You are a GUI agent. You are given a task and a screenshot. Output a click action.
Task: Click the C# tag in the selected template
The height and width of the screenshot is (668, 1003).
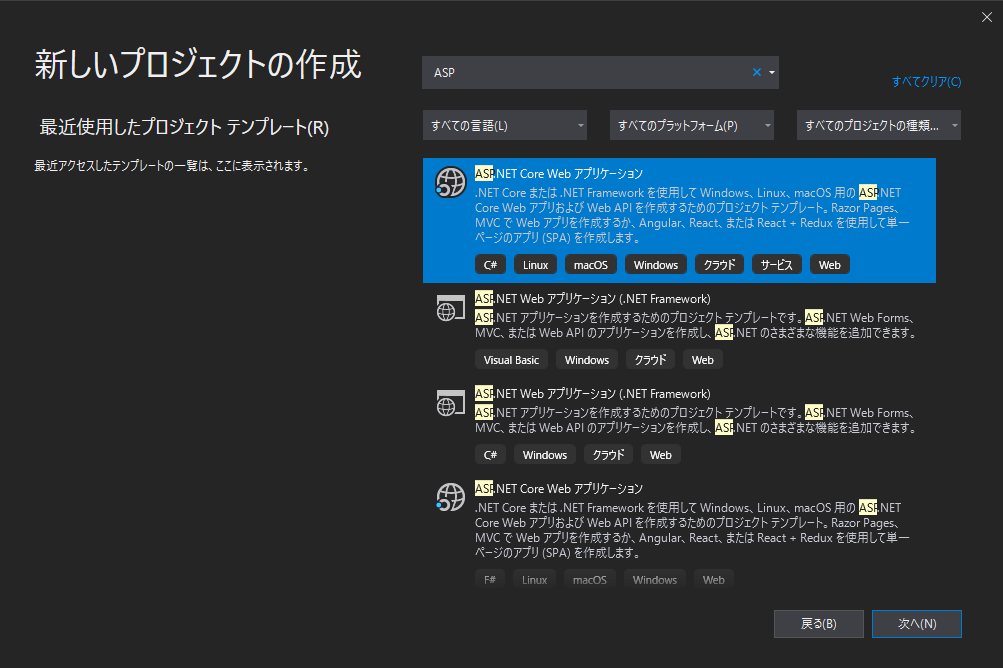coord(491,265)
